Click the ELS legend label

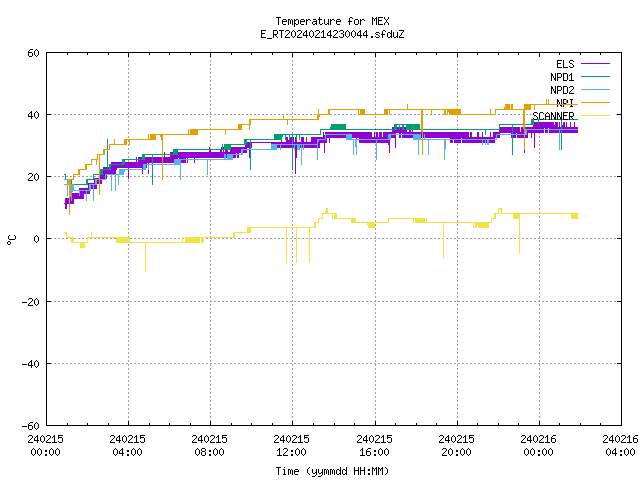click(565, 64)
